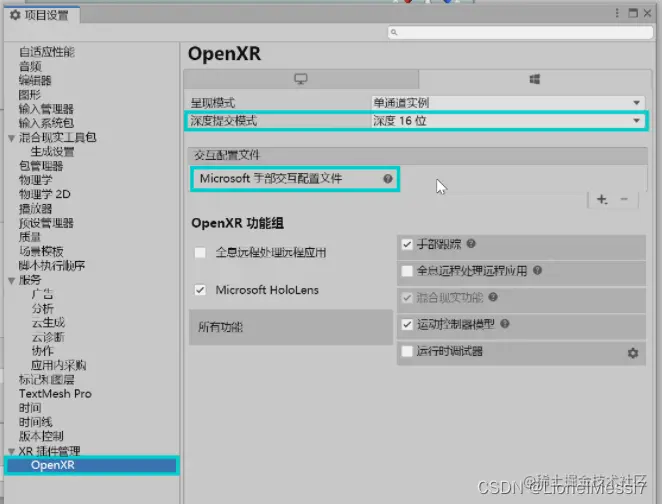Select 云生成 under 服务
Screen dimensions: 662x504
[48, 322]
